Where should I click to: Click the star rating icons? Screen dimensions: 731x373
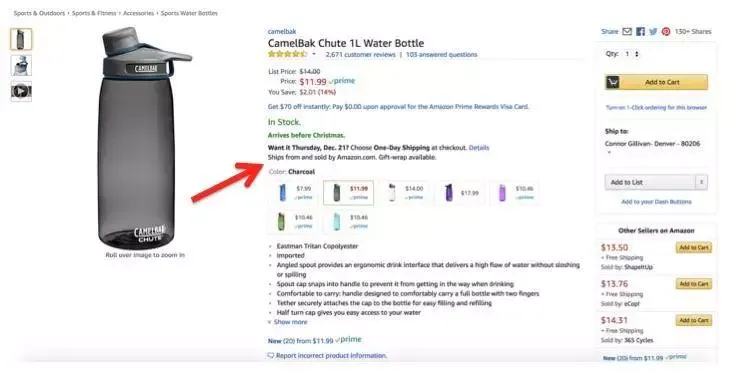pos(288,54)
